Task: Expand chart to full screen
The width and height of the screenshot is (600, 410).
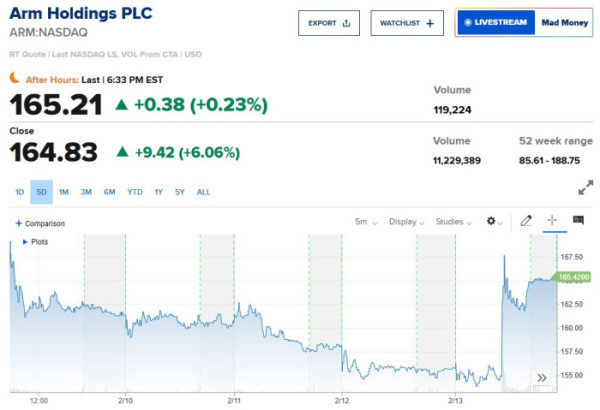Action: click(585, 188)
